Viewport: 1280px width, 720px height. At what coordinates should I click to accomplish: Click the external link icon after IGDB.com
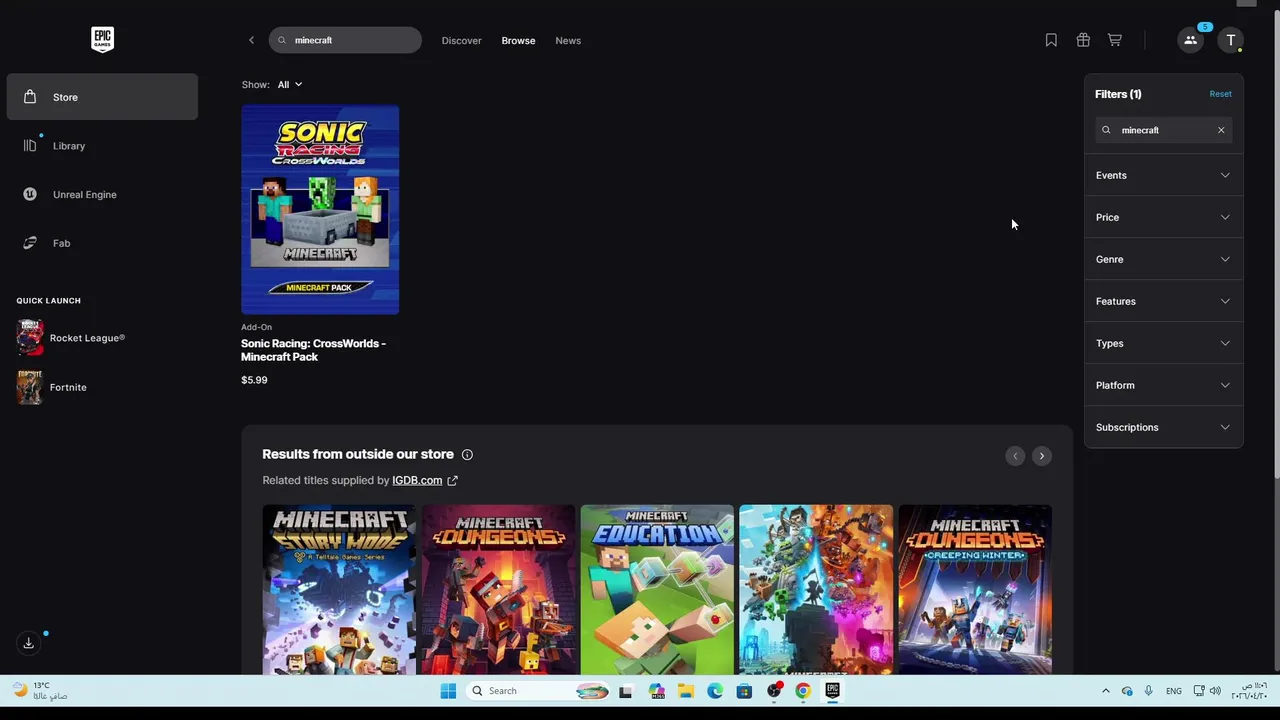coord(452,480)
